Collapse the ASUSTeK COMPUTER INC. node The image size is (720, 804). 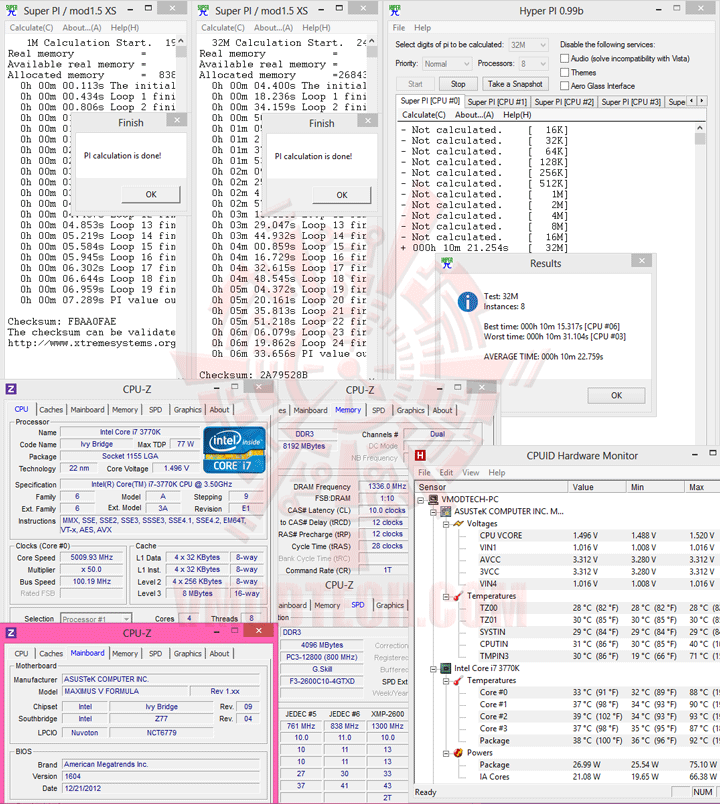(434, 512)
